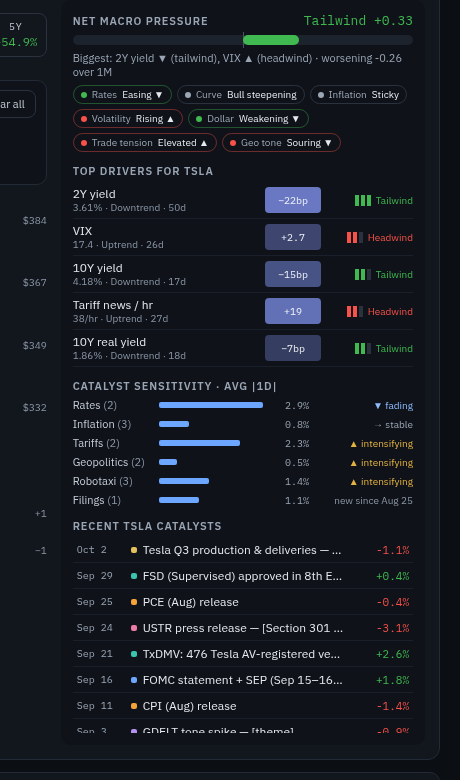Open the Sep 25 PCE (Aug) release
This screenshot has width=460, height=780.
243,602
